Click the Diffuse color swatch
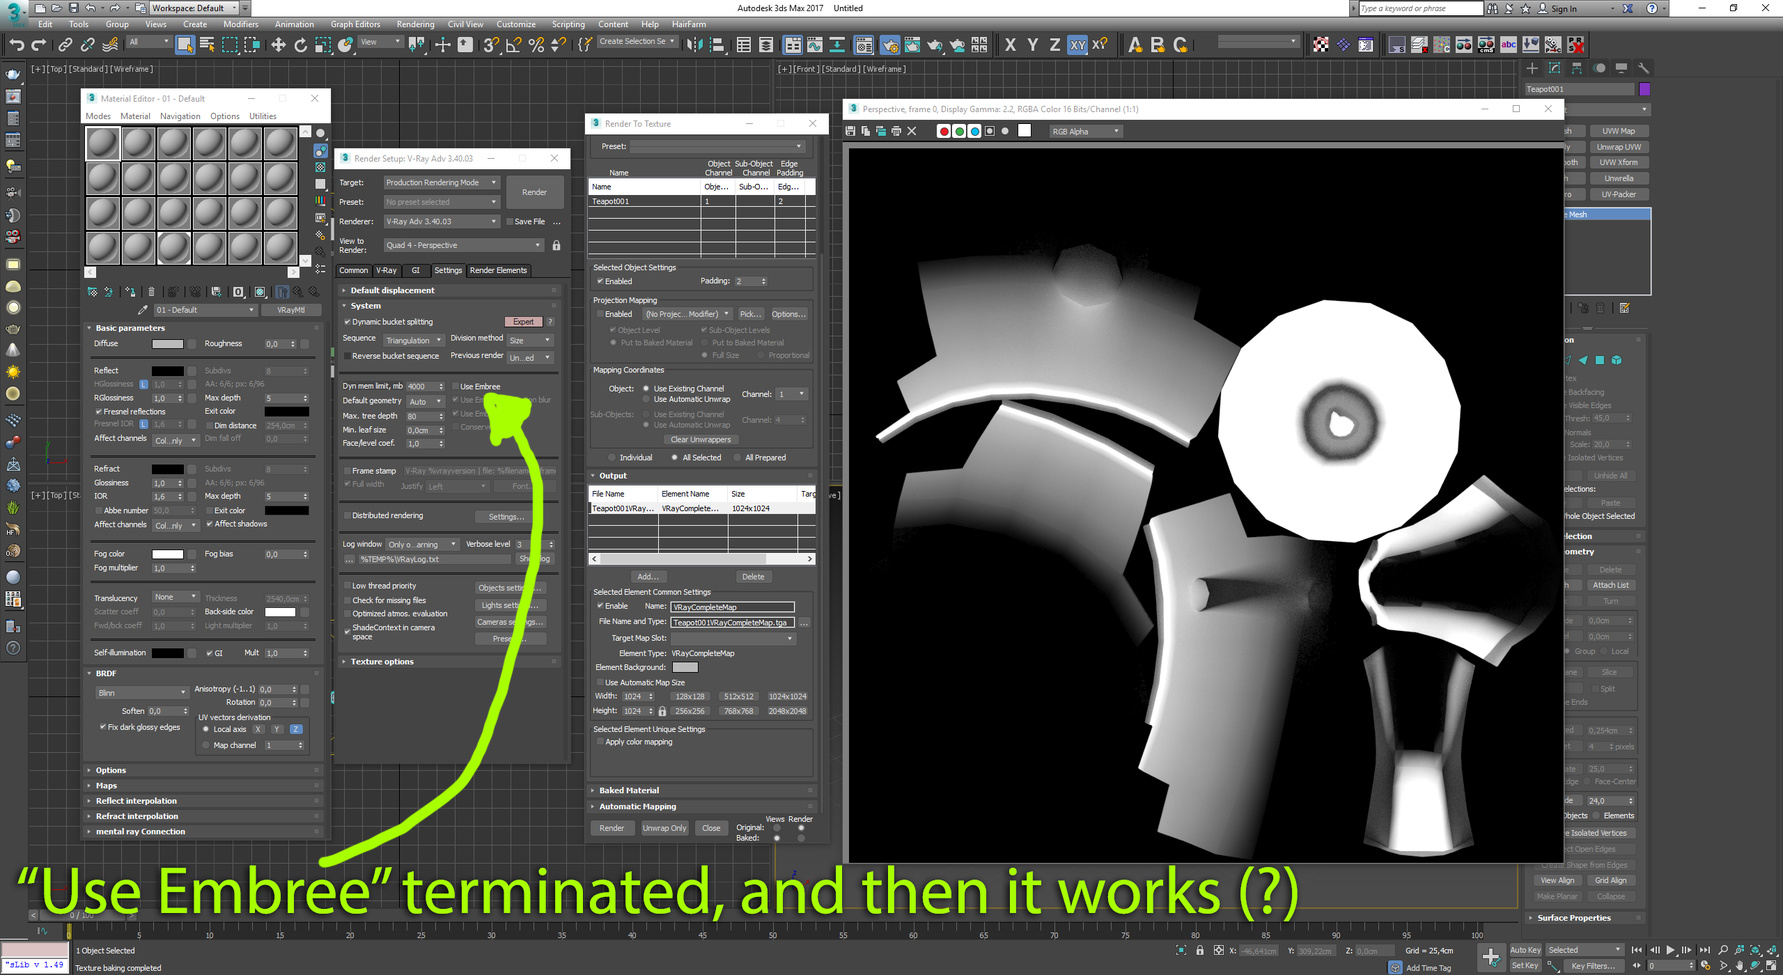Image resolution: width=1783 pixels, height=975 pixels. click(167, 344)
